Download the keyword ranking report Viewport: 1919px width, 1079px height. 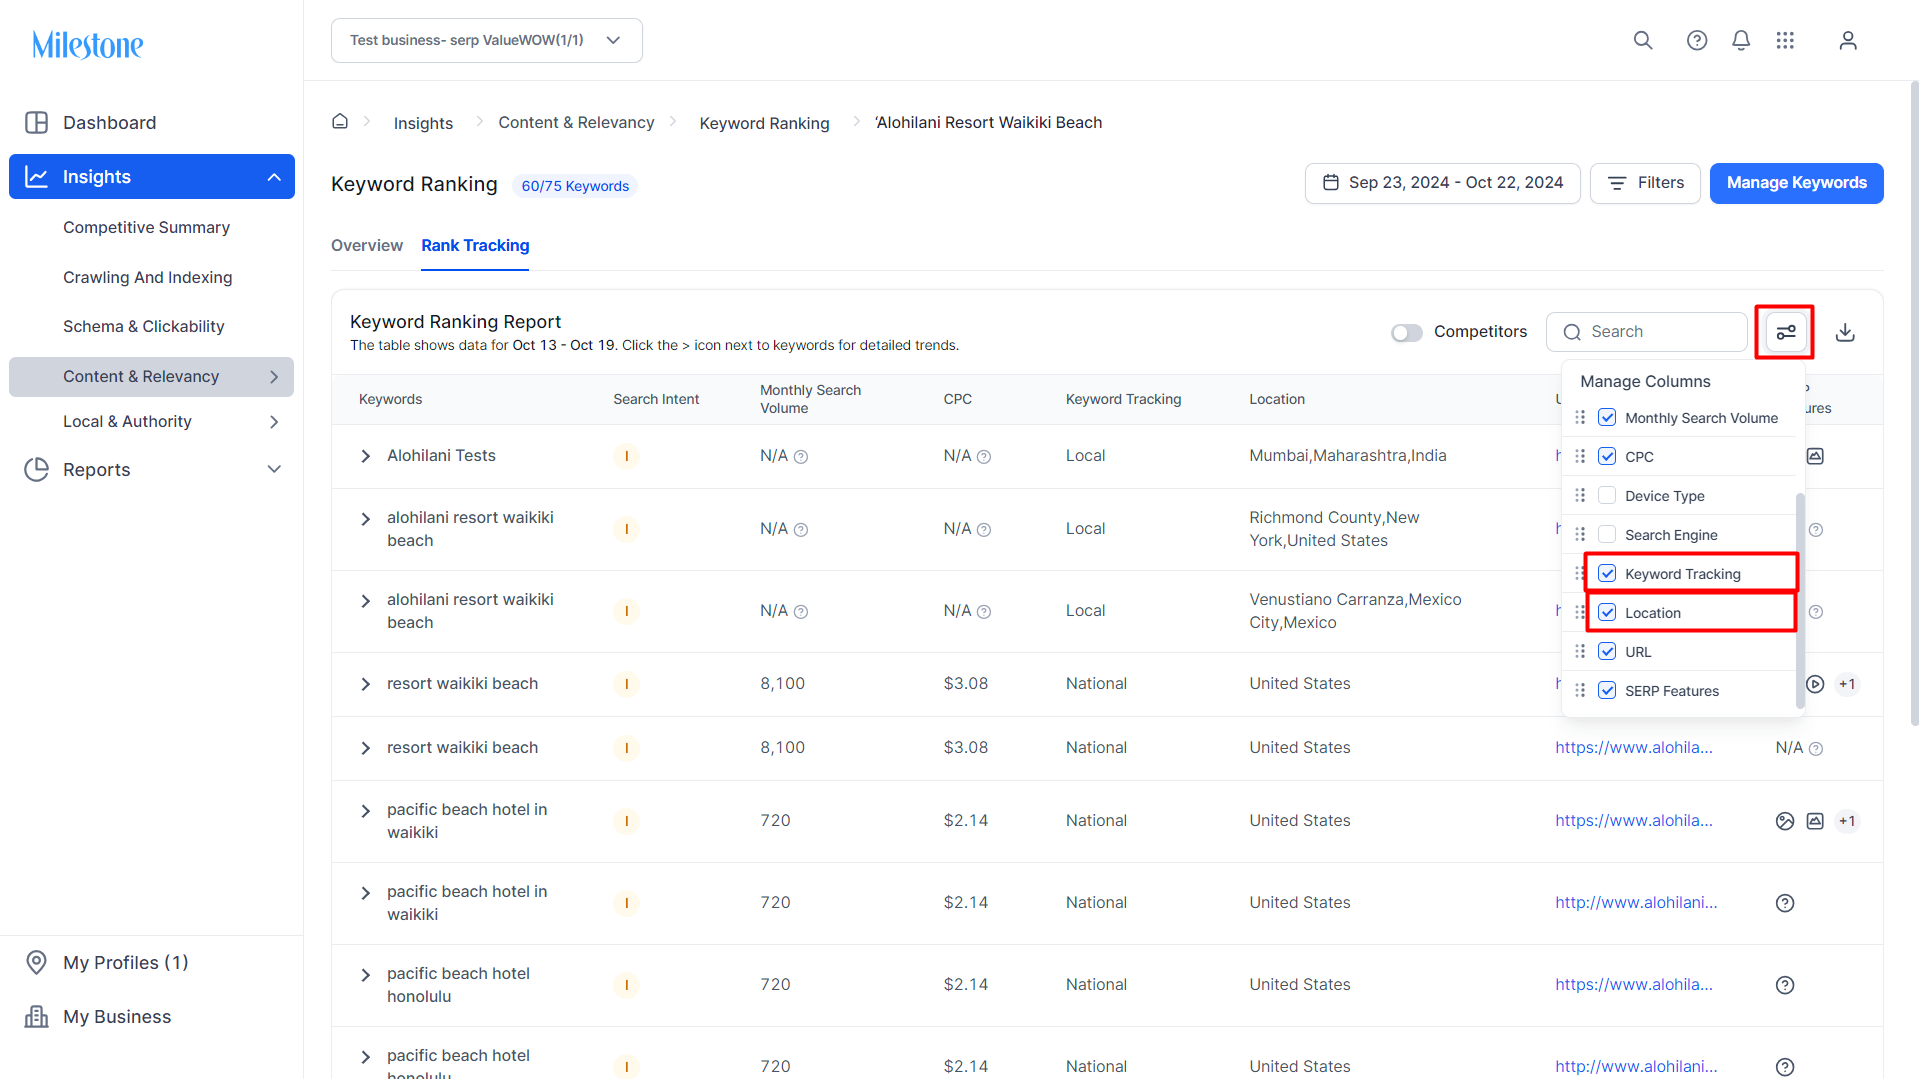1845,332
